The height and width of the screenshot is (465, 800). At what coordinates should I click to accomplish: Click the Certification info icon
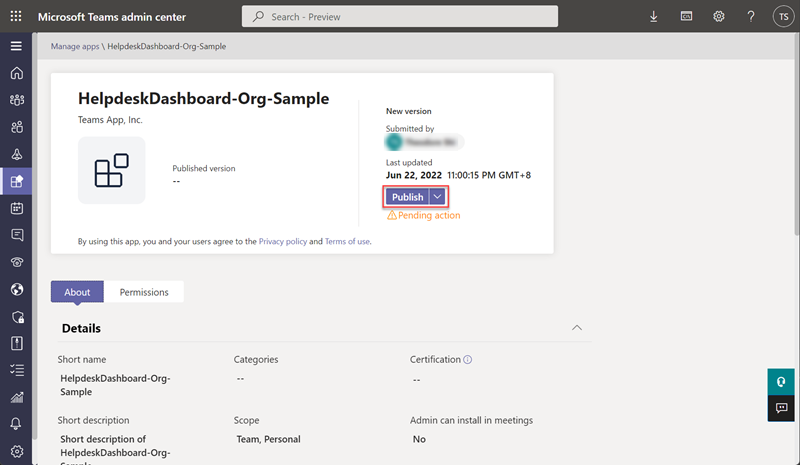pos(467,359)
